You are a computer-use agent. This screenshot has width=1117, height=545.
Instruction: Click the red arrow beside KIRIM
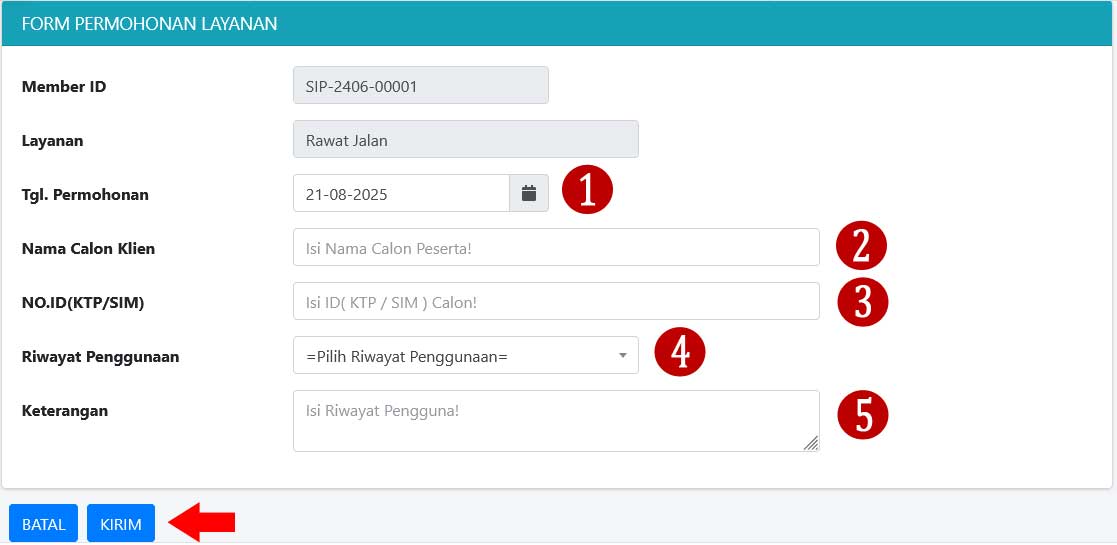click(202, 522)
